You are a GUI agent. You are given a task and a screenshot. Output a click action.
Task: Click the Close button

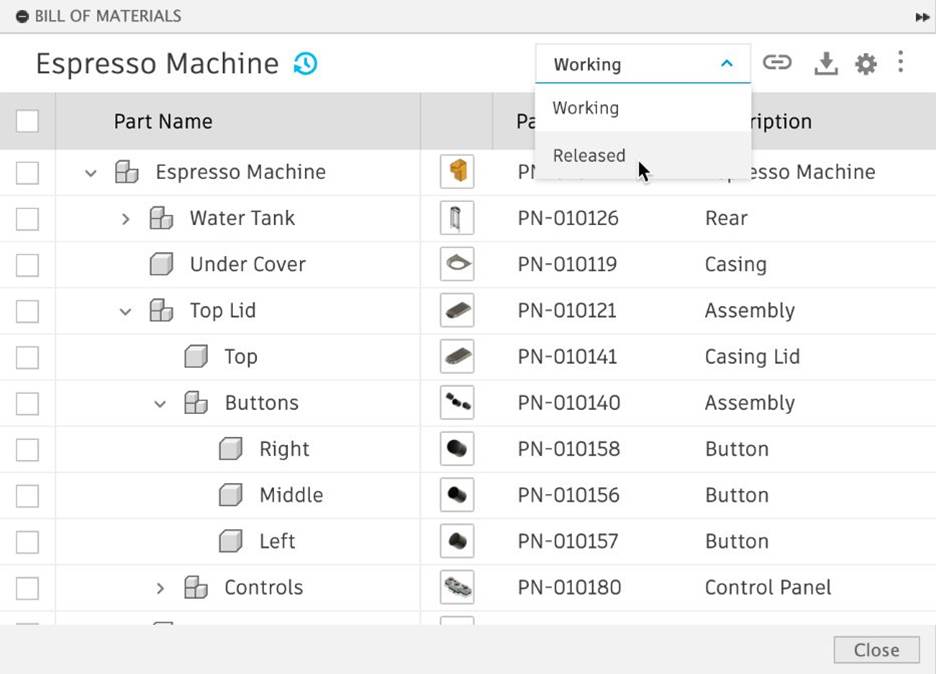[x=876, y=649]
